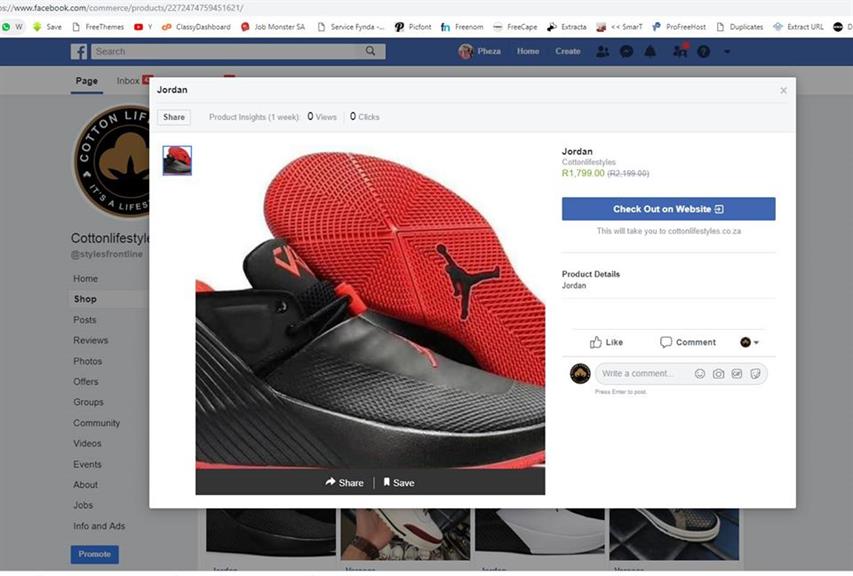Click the help question mark icon
Image resolution: width=853 pixels, height=576 pixels.
click(x=704, y=51)
